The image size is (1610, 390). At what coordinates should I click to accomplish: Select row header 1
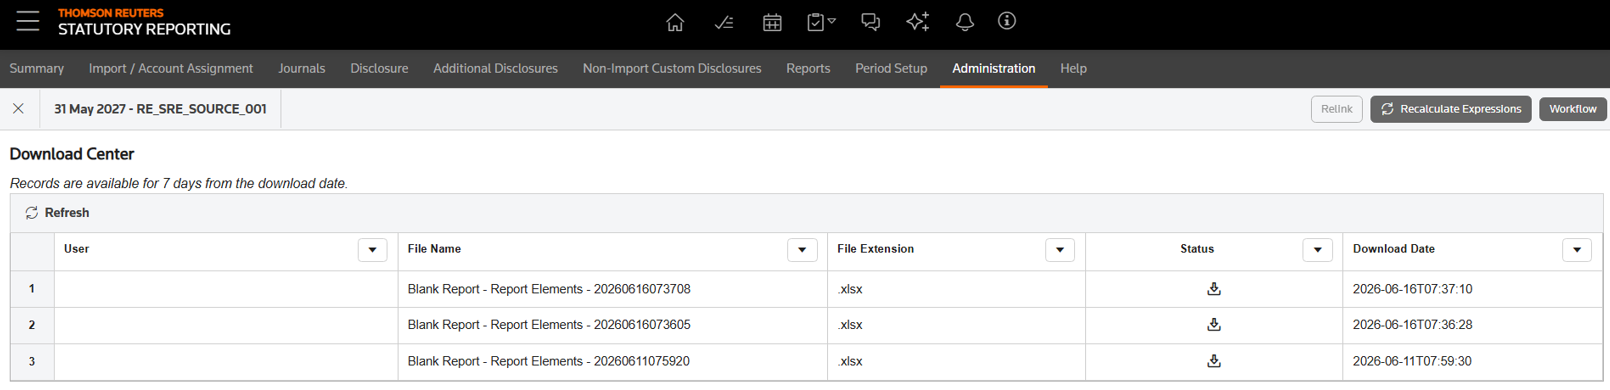[x=32, y=289]
